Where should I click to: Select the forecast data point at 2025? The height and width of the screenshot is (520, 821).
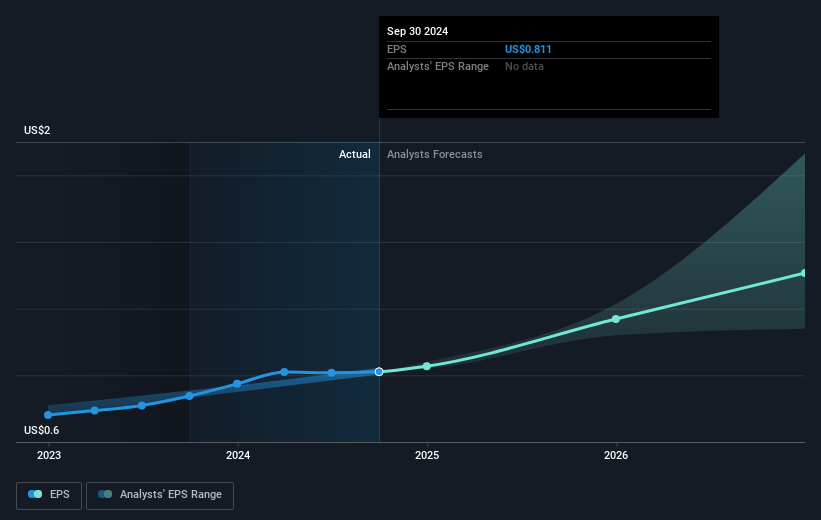(x=427, y=366)
